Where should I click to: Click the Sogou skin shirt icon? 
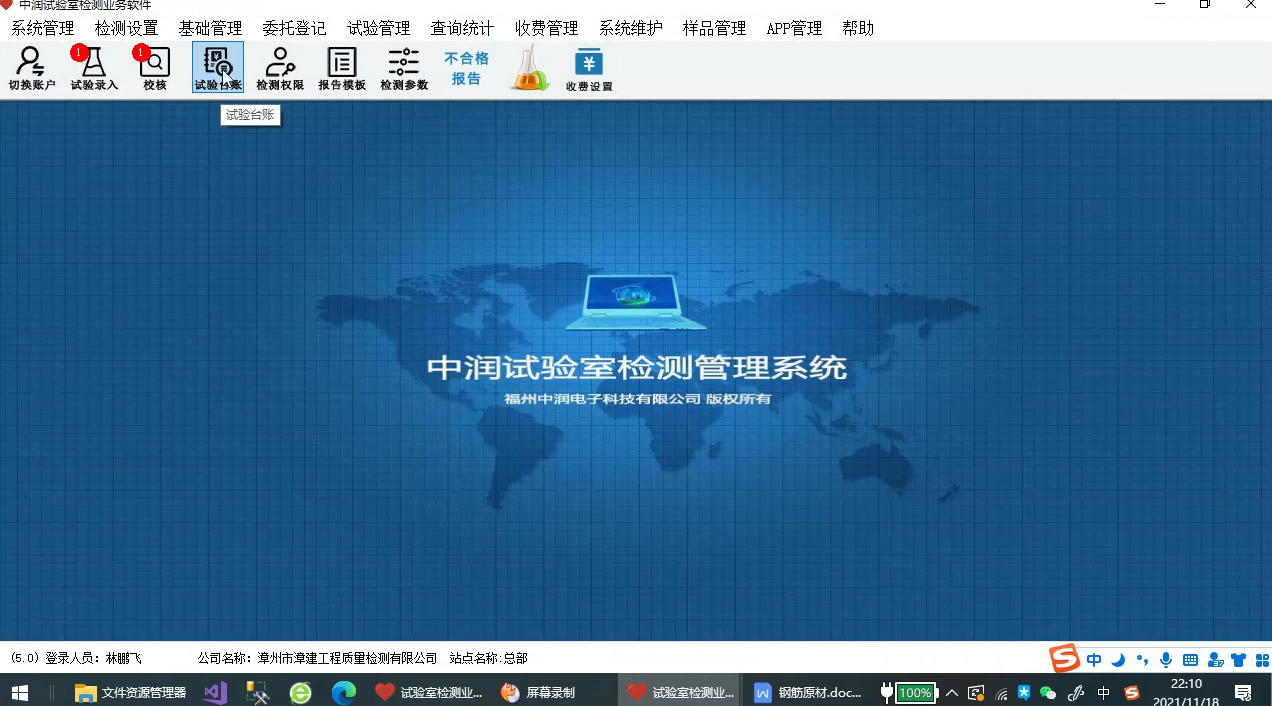tap(1239, 660)
